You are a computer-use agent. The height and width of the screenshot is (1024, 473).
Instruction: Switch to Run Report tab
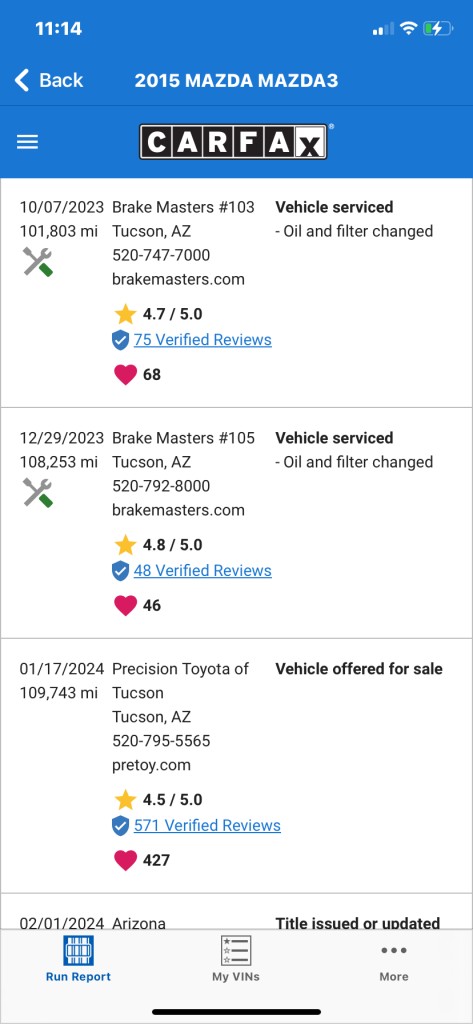pos(78,959)
